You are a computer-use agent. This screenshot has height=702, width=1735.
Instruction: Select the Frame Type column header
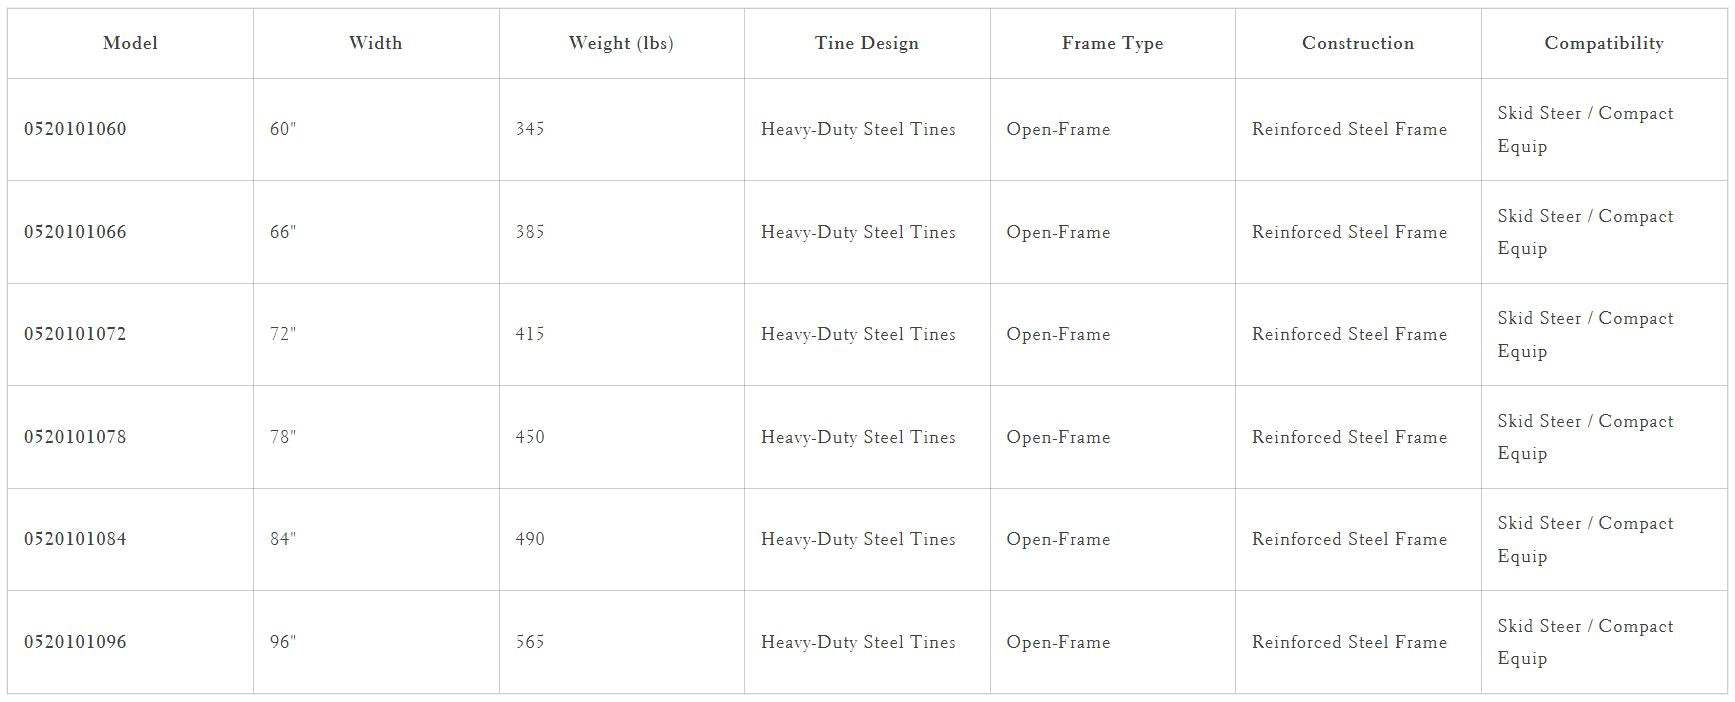tap(1112, 43)
